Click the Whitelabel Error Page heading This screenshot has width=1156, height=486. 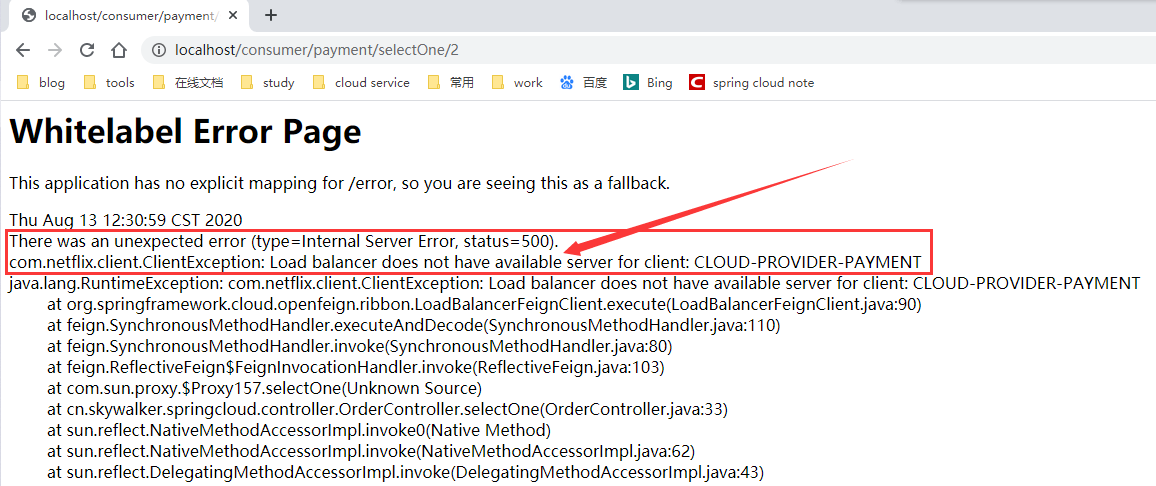point(185,133)
